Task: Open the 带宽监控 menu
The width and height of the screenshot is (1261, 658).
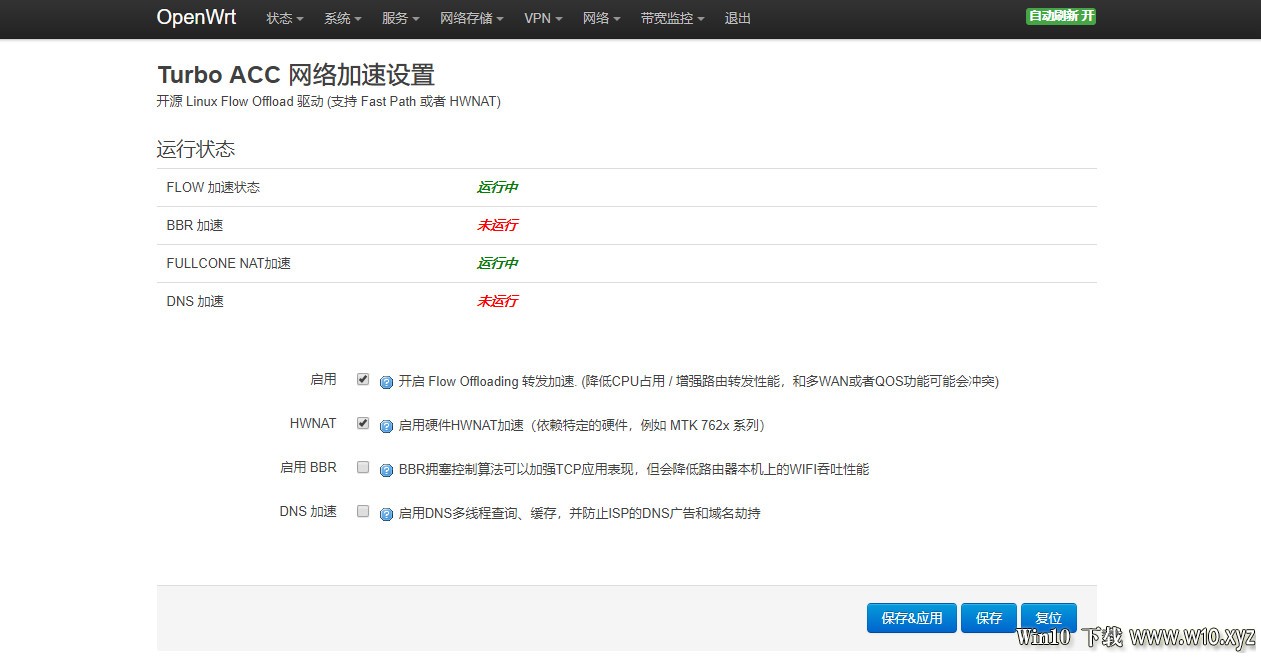Action: click(673, 19)
